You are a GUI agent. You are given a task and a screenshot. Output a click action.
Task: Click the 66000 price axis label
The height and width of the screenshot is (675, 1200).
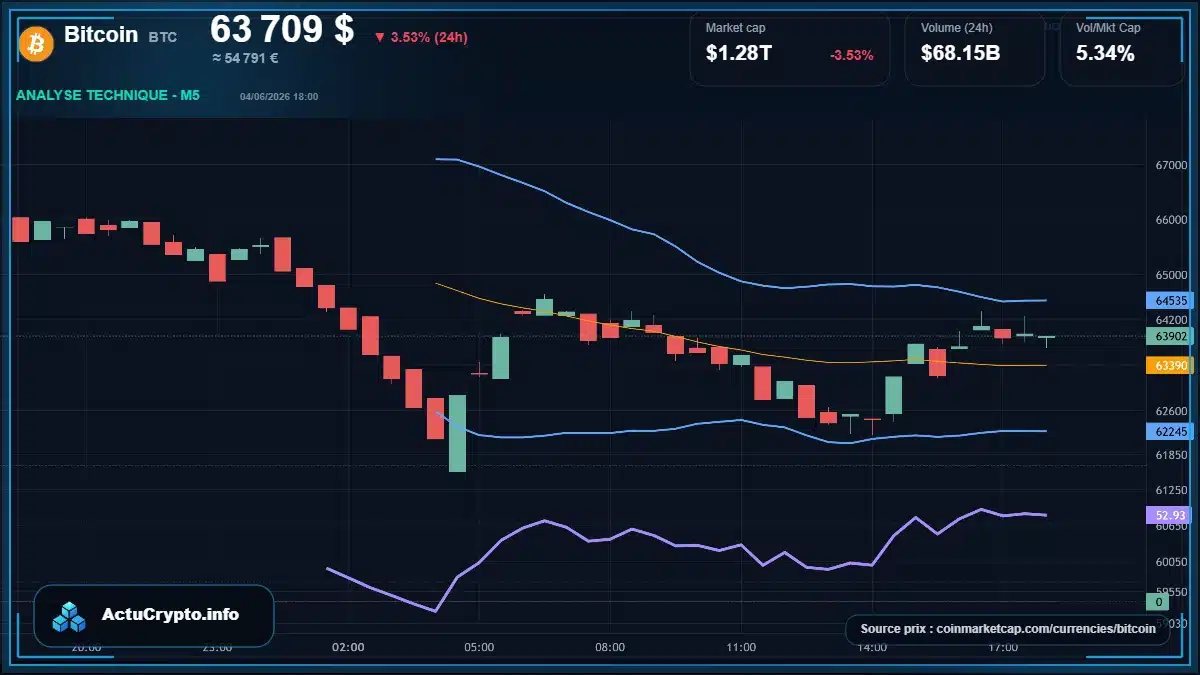pyautogui.click(x=1171, y=220)
